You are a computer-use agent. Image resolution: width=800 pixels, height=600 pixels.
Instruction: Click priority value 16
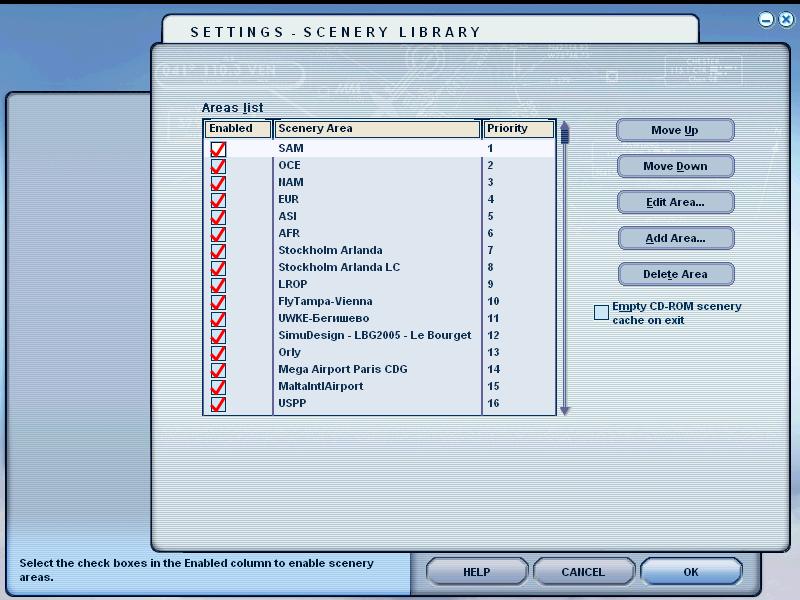click(x=493, y=403)
